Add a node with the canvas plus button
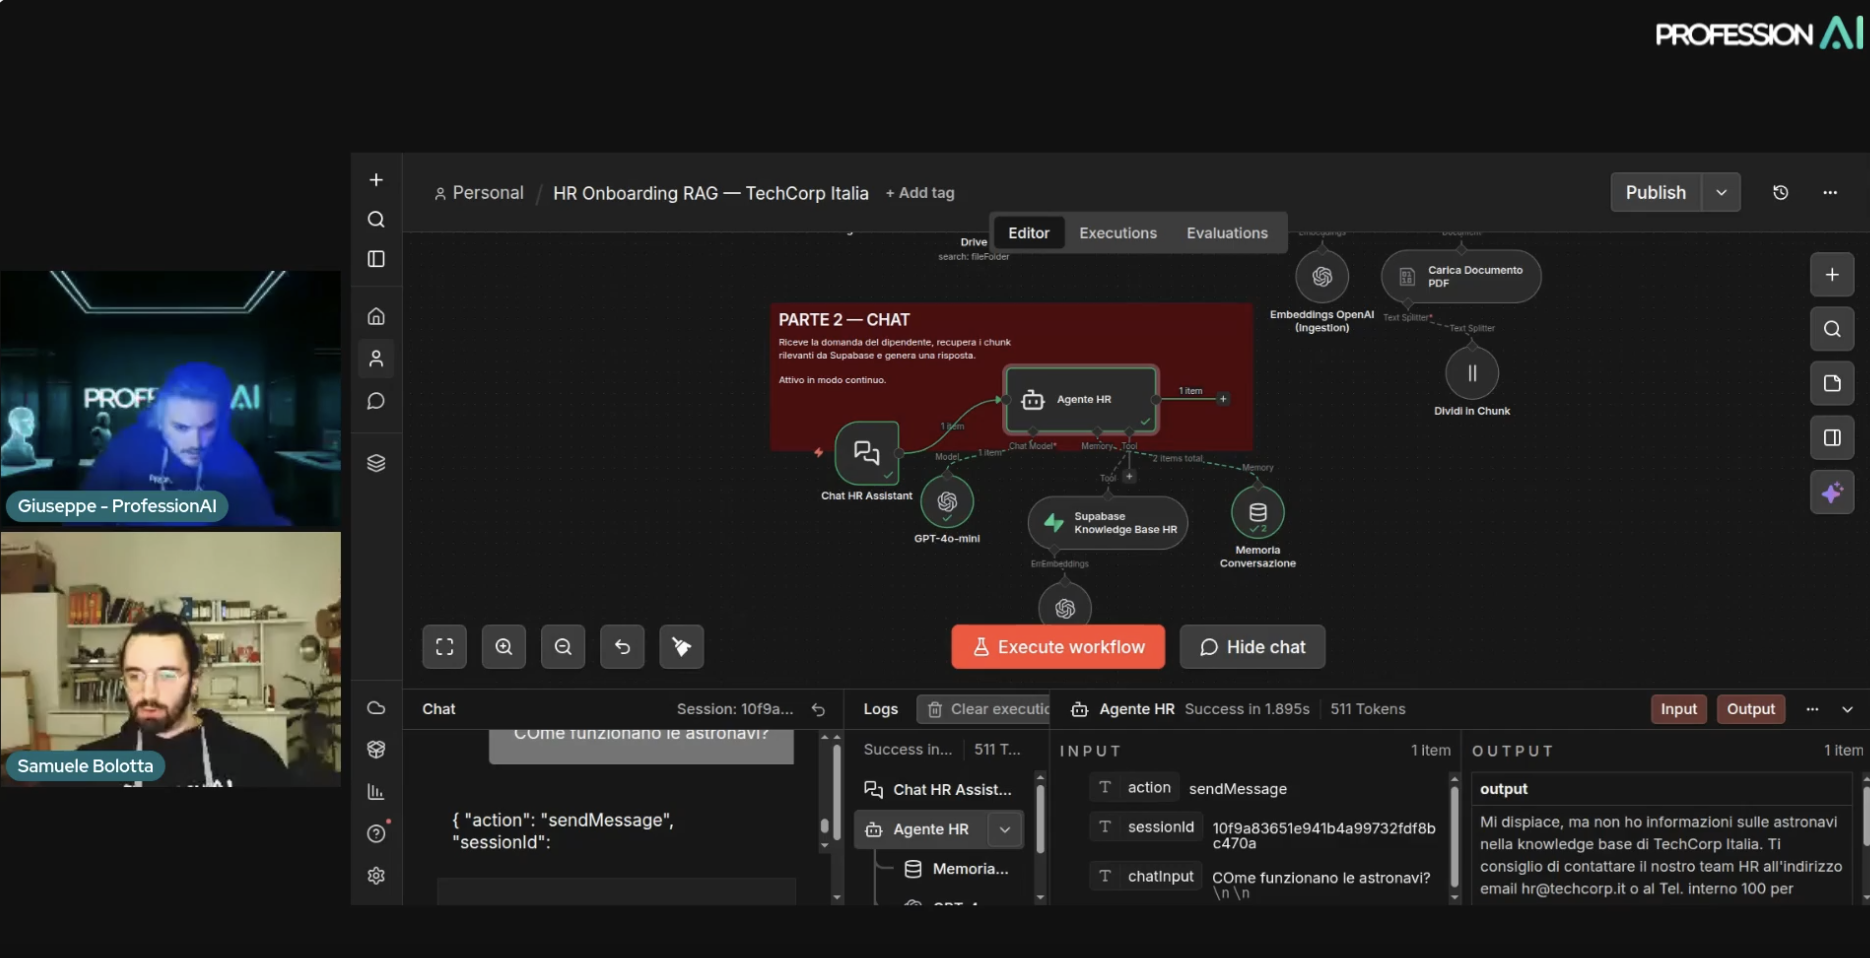This screenshot has height=958, width=1870. (x=1832, y=275)
